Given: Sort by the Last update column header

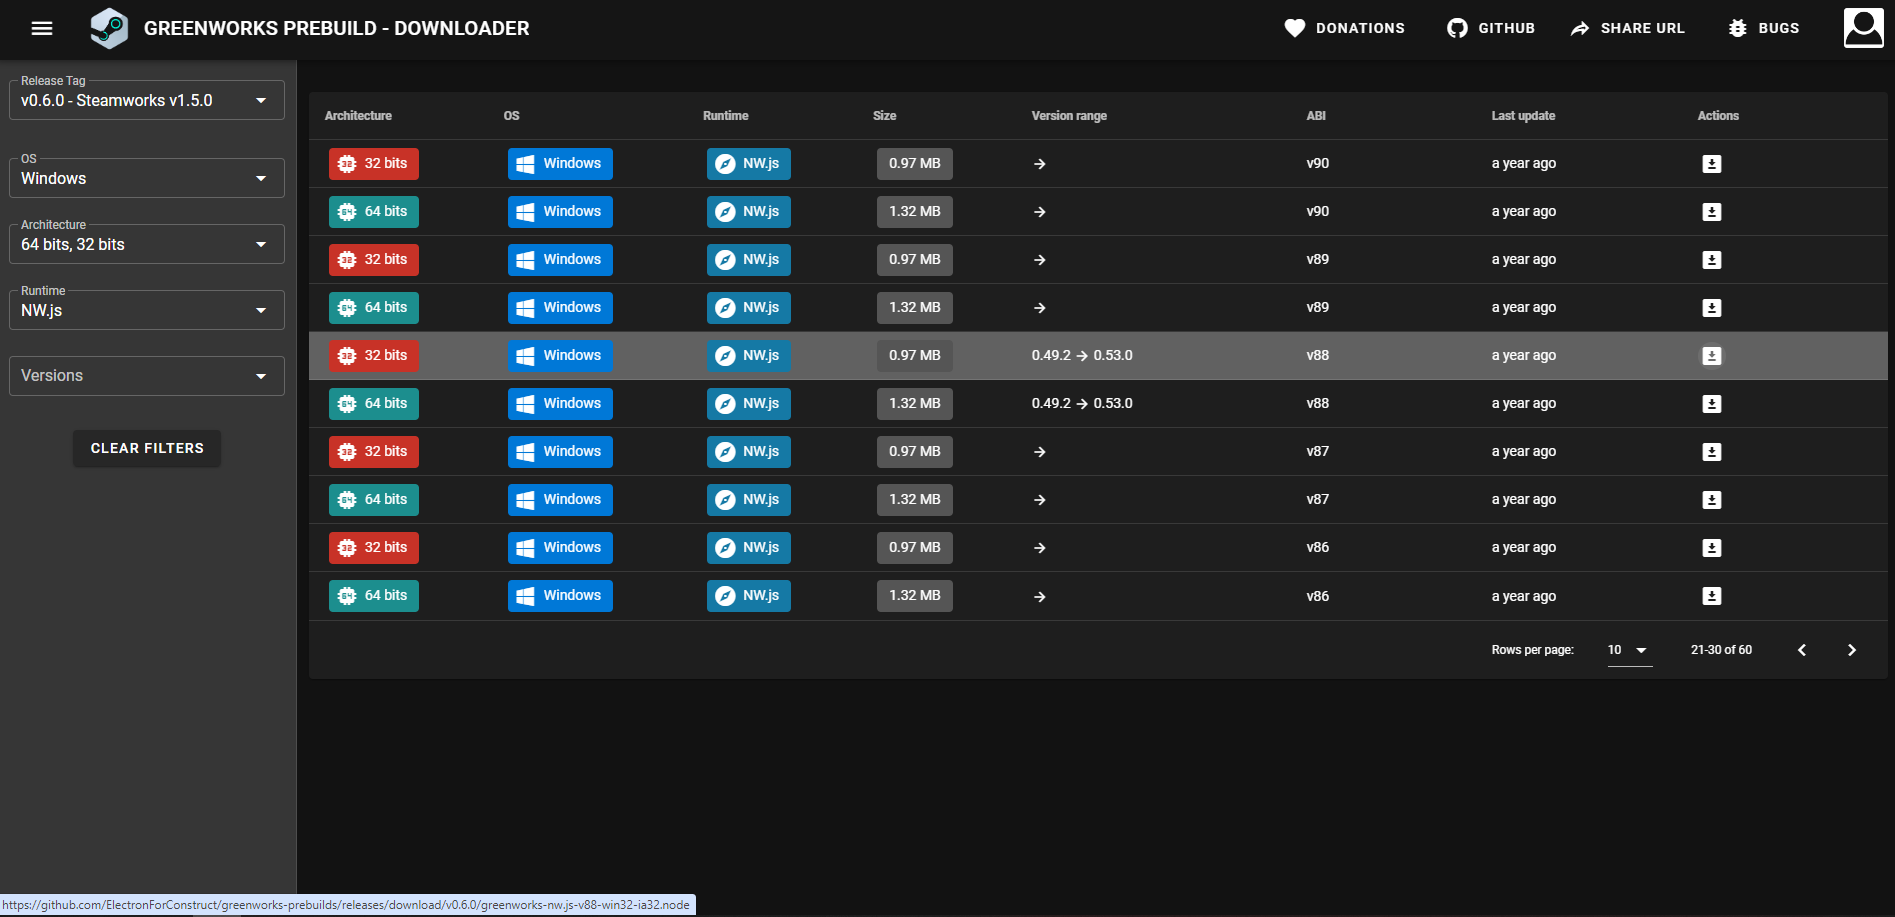Looking at the screenshot, I should [x=1523, y=116].
